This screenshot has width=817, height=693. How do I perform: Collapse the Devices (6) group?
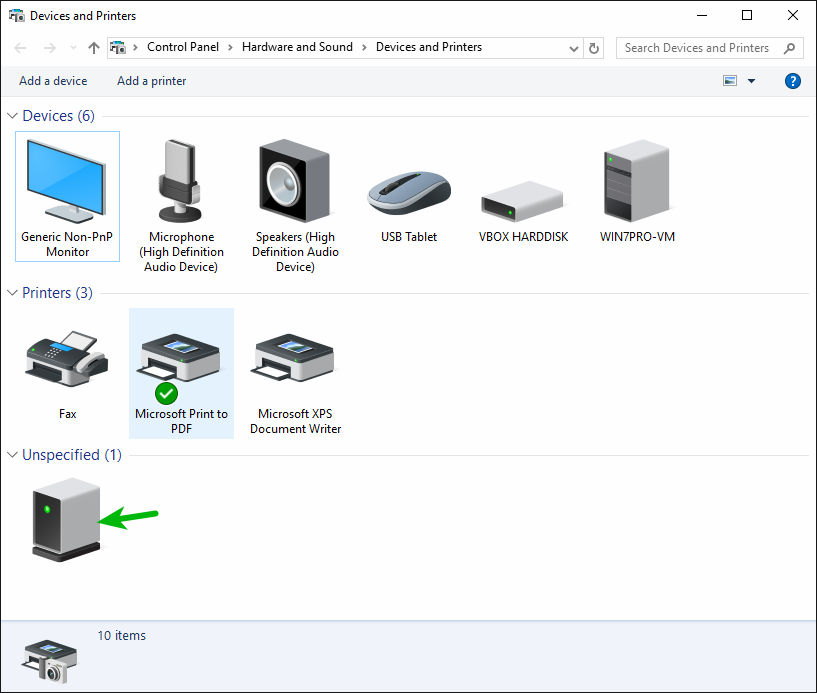(13, 116)
